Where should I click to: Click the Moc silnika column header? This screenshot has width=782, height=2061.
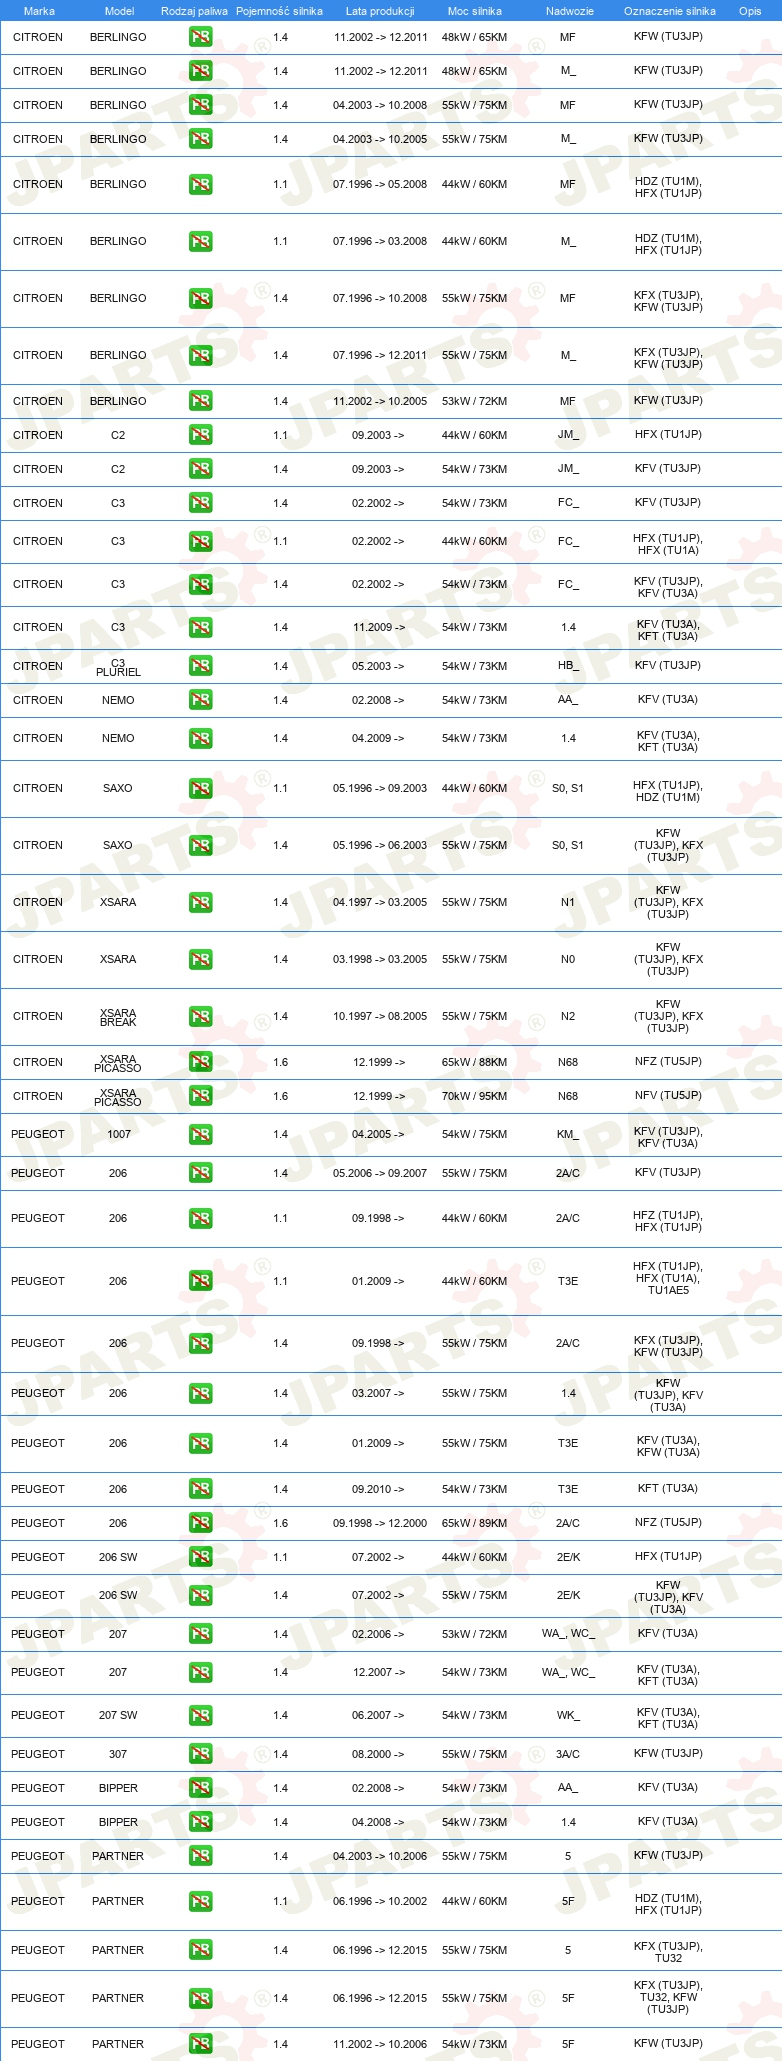click(x=475, y=11)
